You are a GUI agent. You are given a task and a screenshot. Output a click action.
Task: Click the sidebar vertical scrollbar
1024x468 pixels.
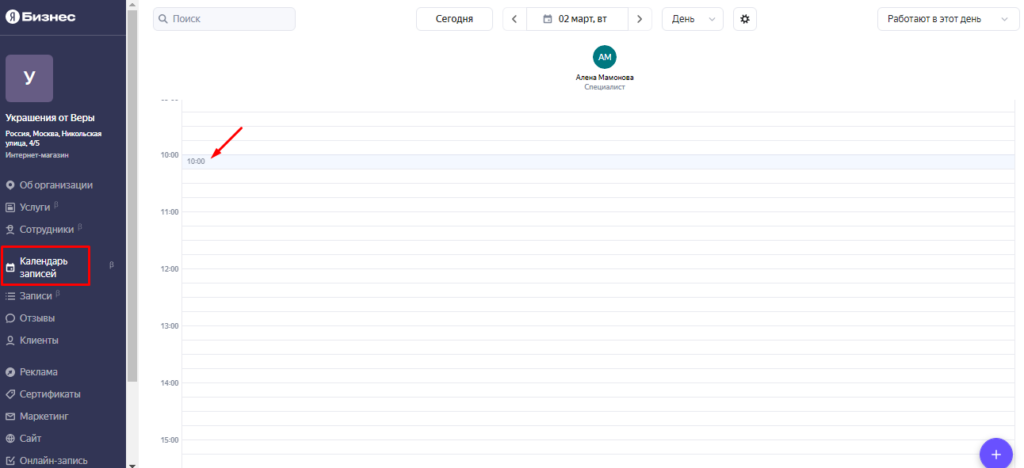[x=132, y=196]
